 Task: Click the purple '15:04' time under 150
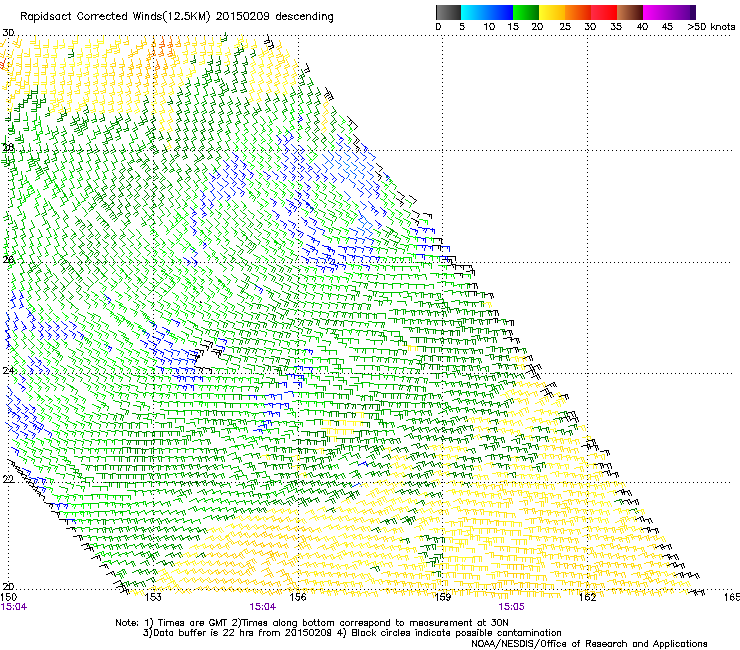click(x=14, y=607)
